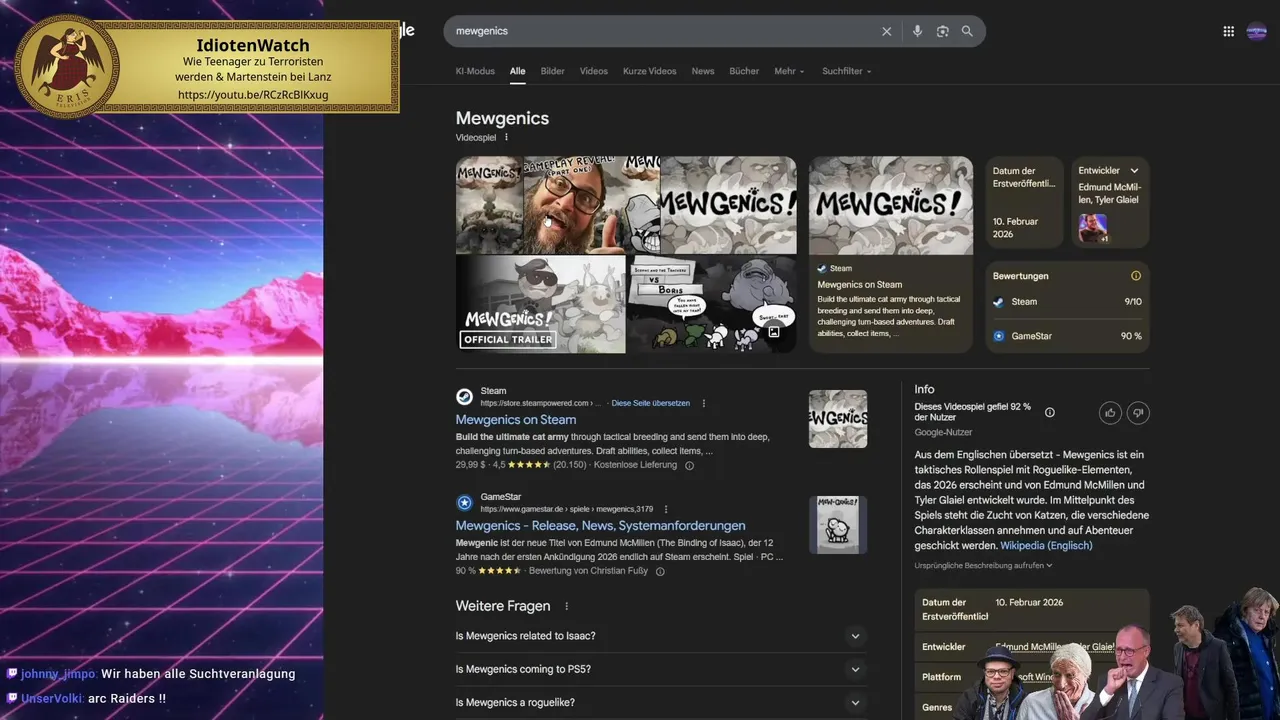Start voice search with microphone icon
This screenshot has width=1280, height=720.
(x=917, y=31)
